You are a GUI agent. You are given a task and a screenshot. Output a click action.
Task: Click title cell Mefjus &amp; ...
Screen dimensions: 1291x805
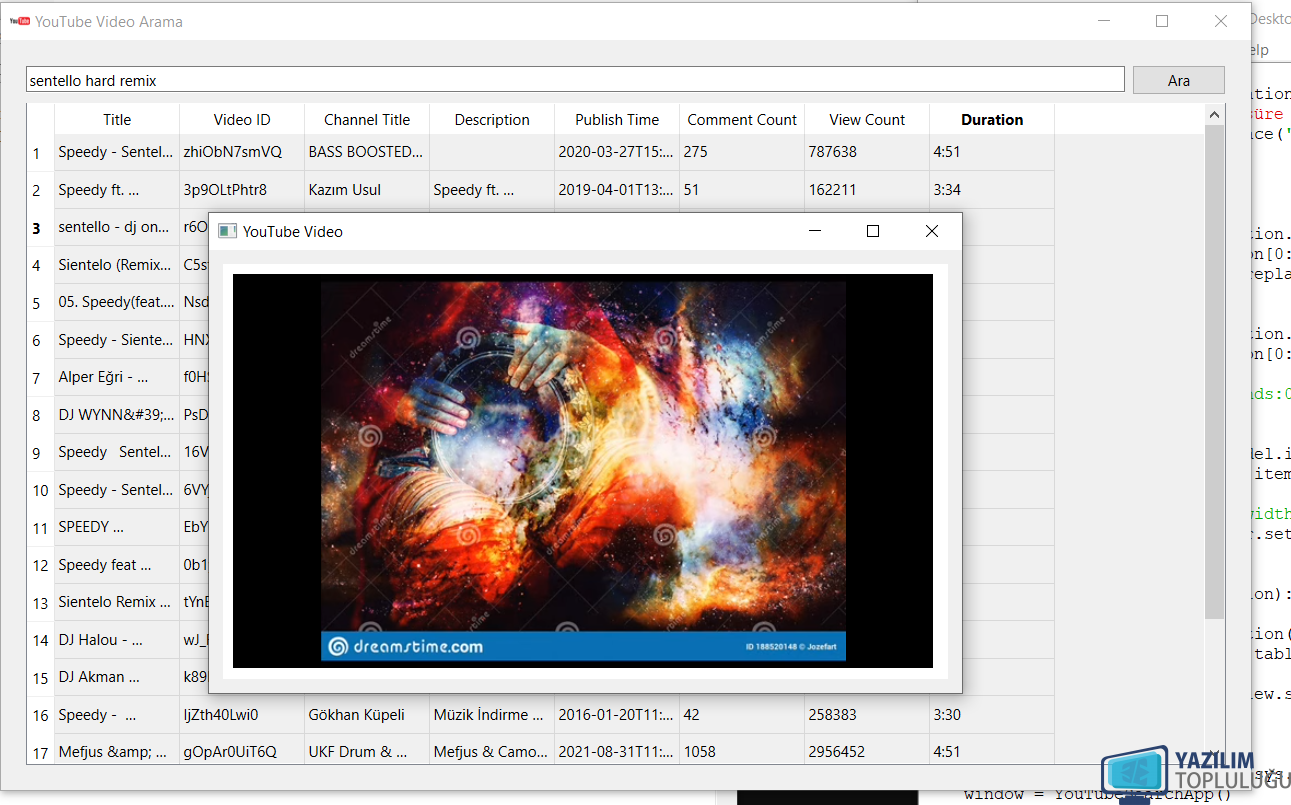click(x=117, y=752)
